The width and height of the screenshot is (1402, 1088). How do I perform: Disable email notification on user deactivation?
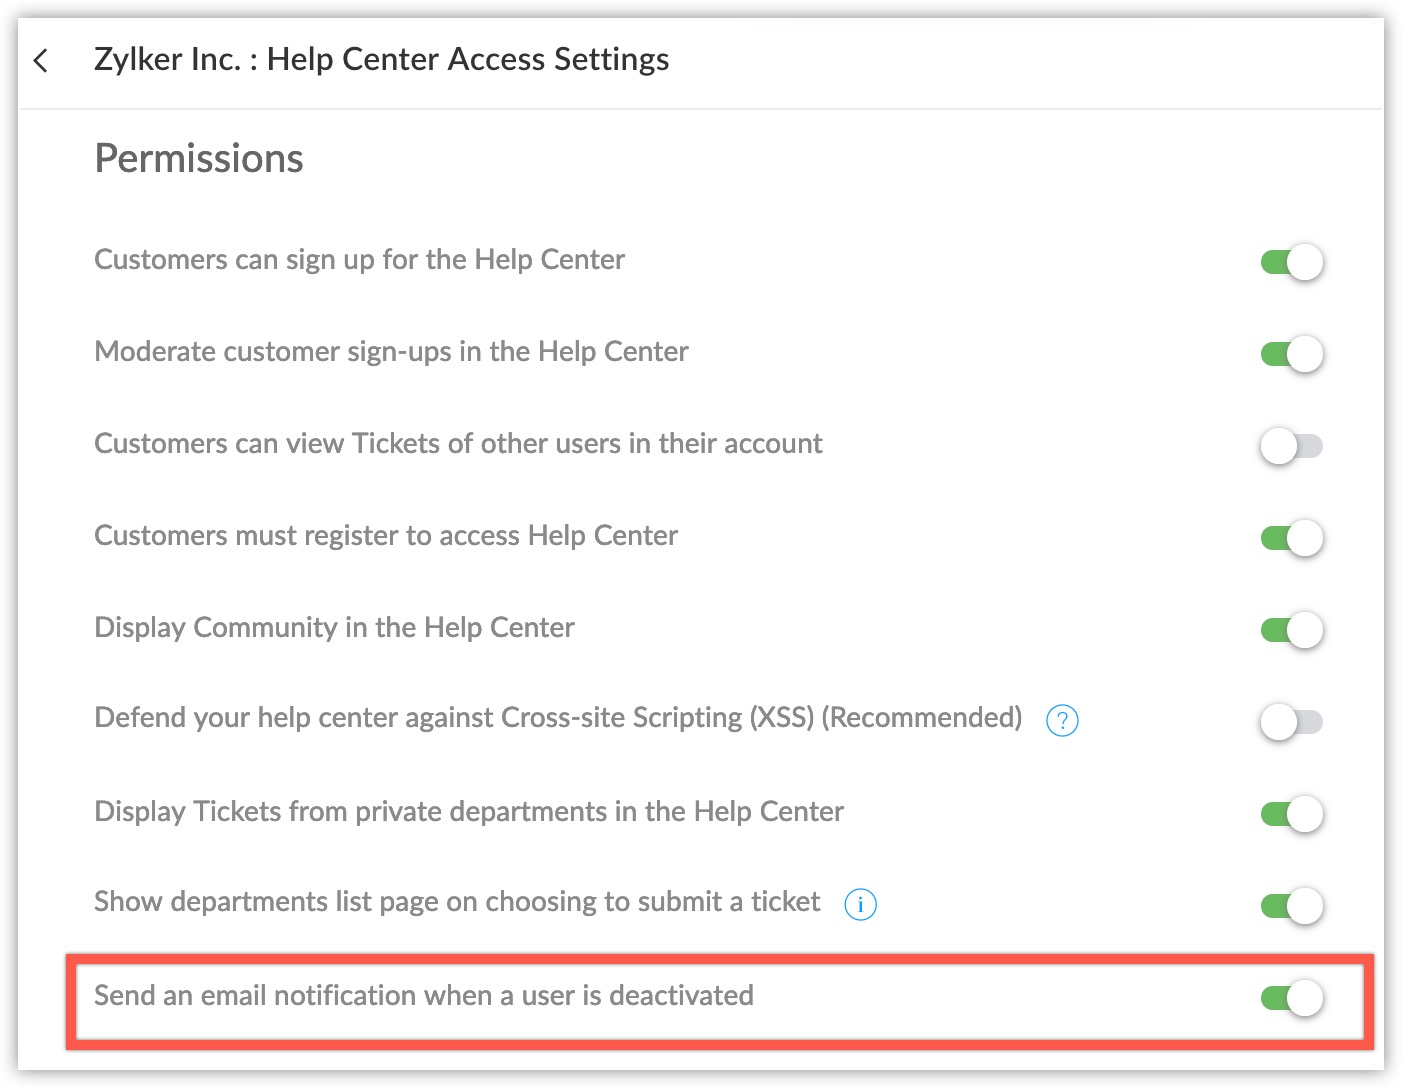pos(1291,997)
